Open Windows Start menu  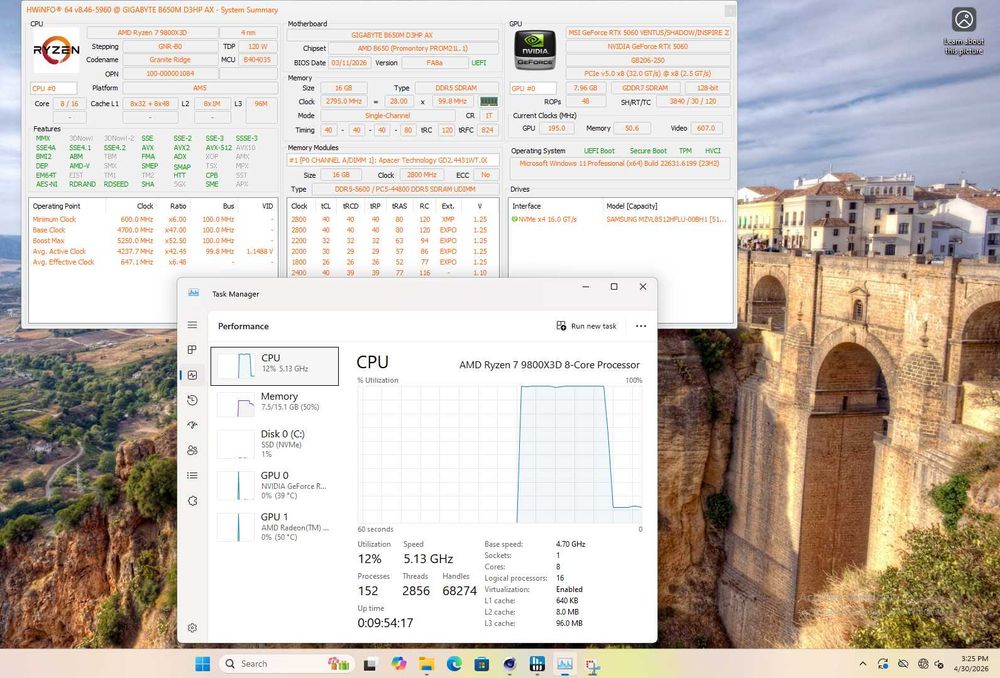point(203,664)
